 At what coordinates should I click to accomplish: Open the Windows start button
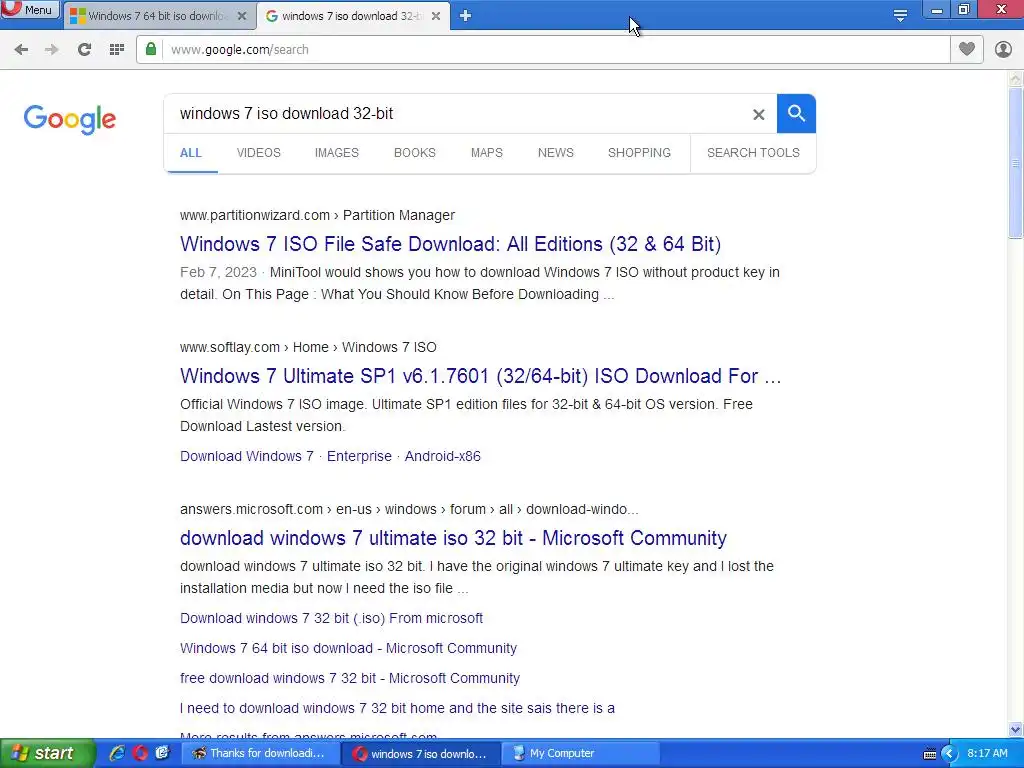click(48, 754)
